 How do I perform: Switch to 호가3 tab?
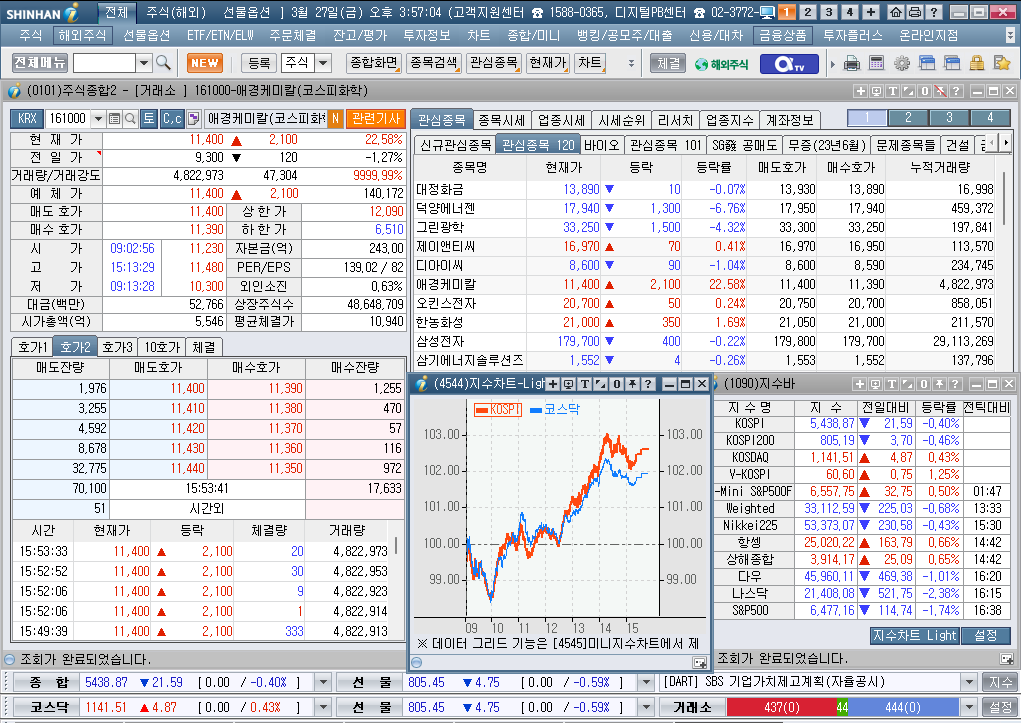tap(117, 347)
